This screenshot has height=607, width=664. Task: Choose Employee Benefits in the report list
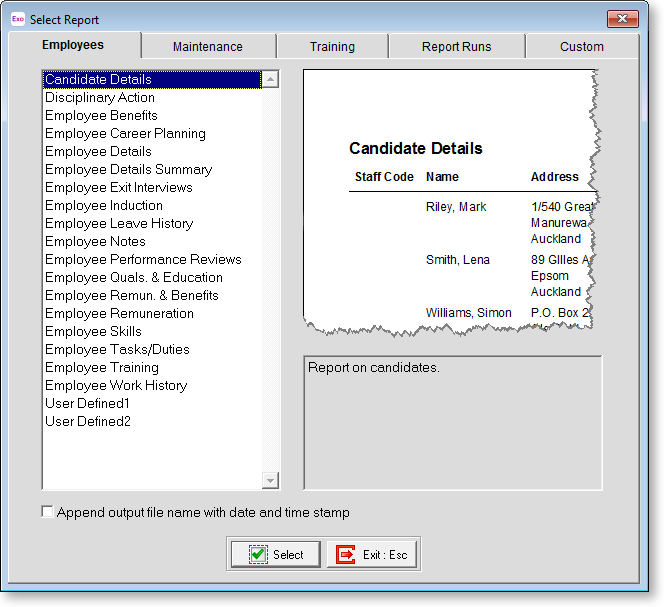[x=101, y=116]
